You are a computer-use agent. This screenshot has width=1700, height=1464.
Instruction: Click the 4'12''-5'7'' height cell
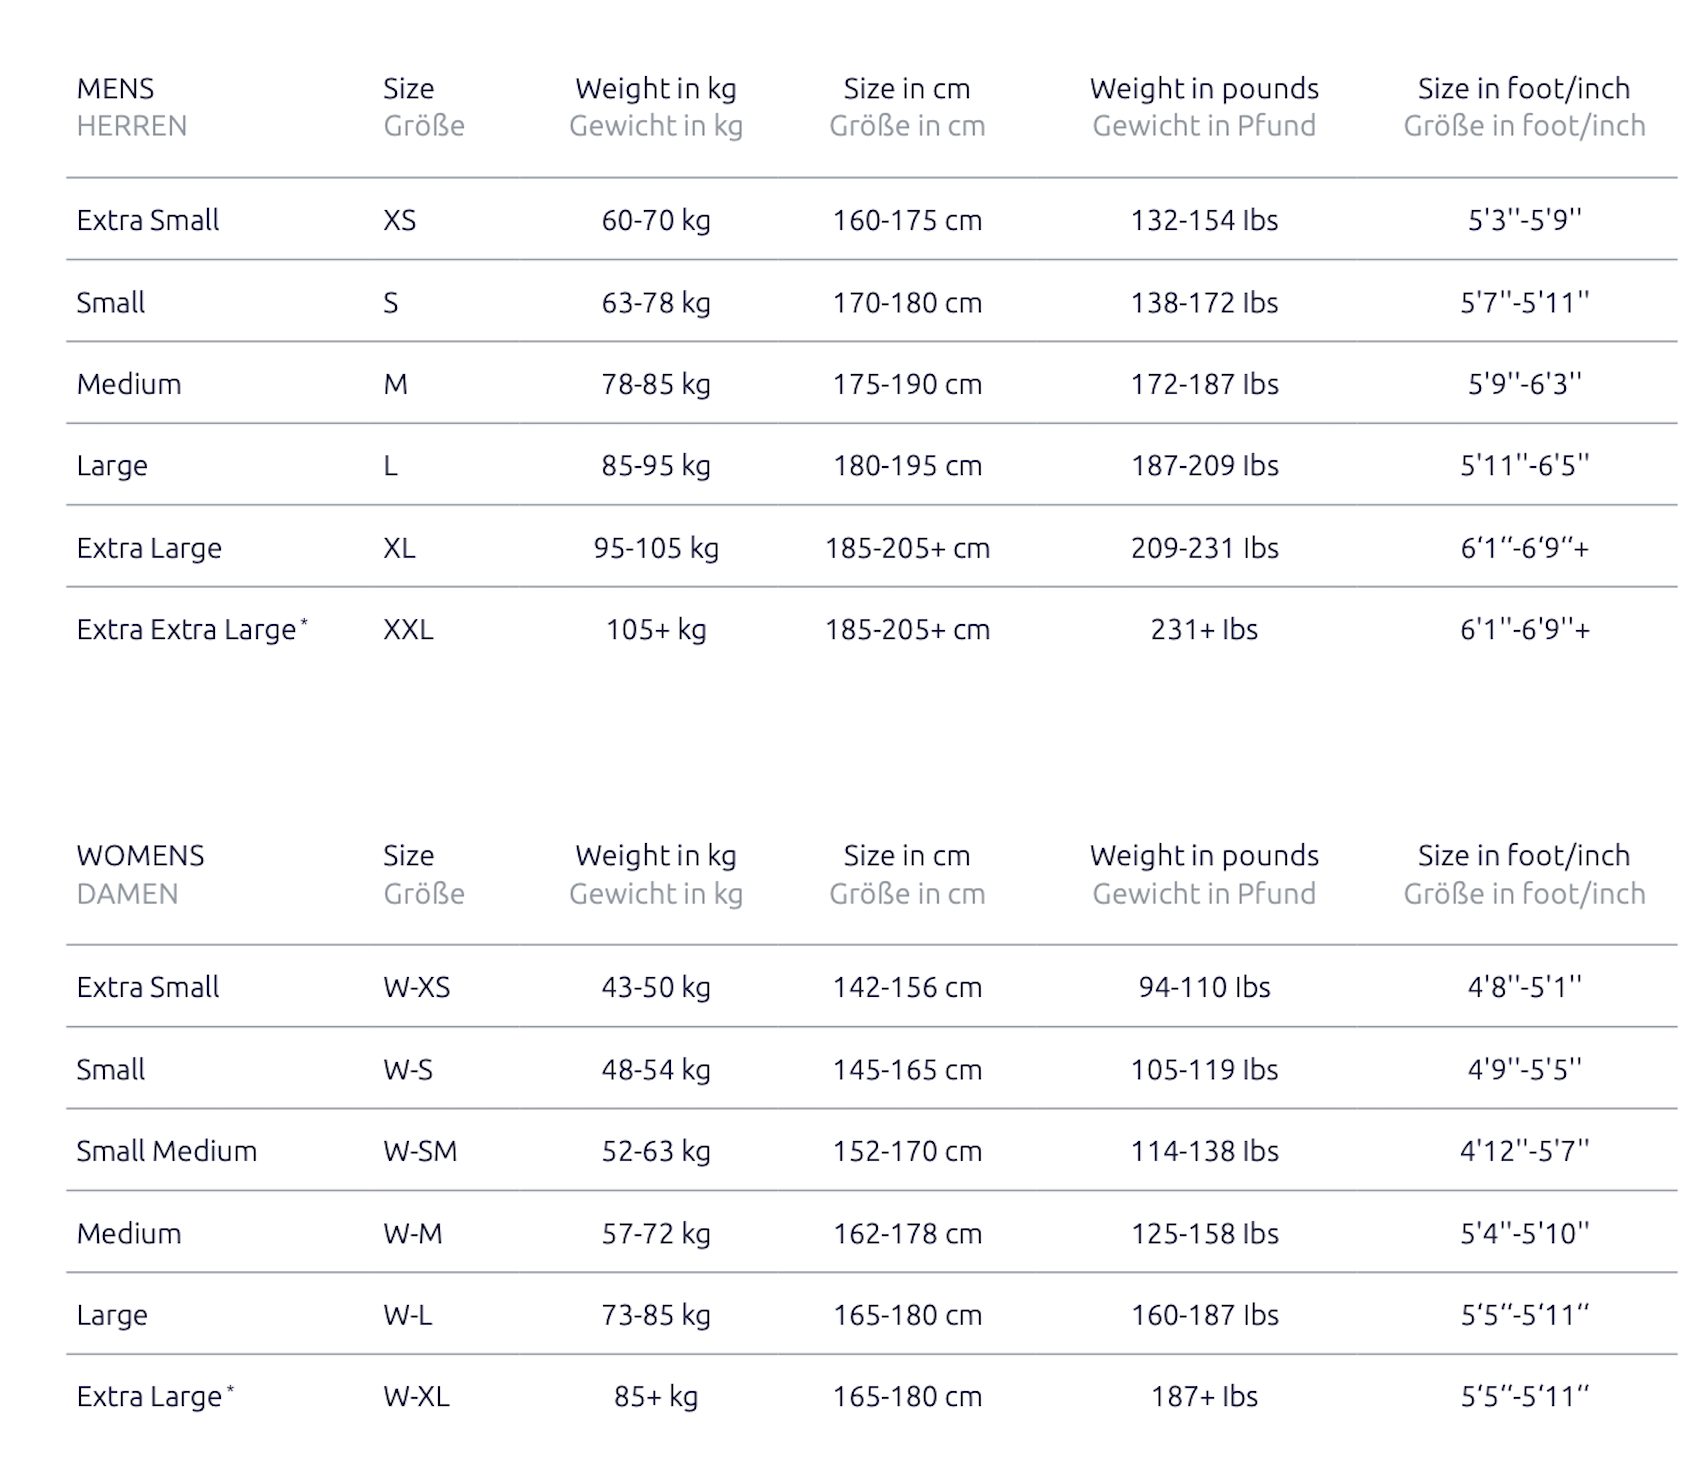click(x=1524, y=1151)
